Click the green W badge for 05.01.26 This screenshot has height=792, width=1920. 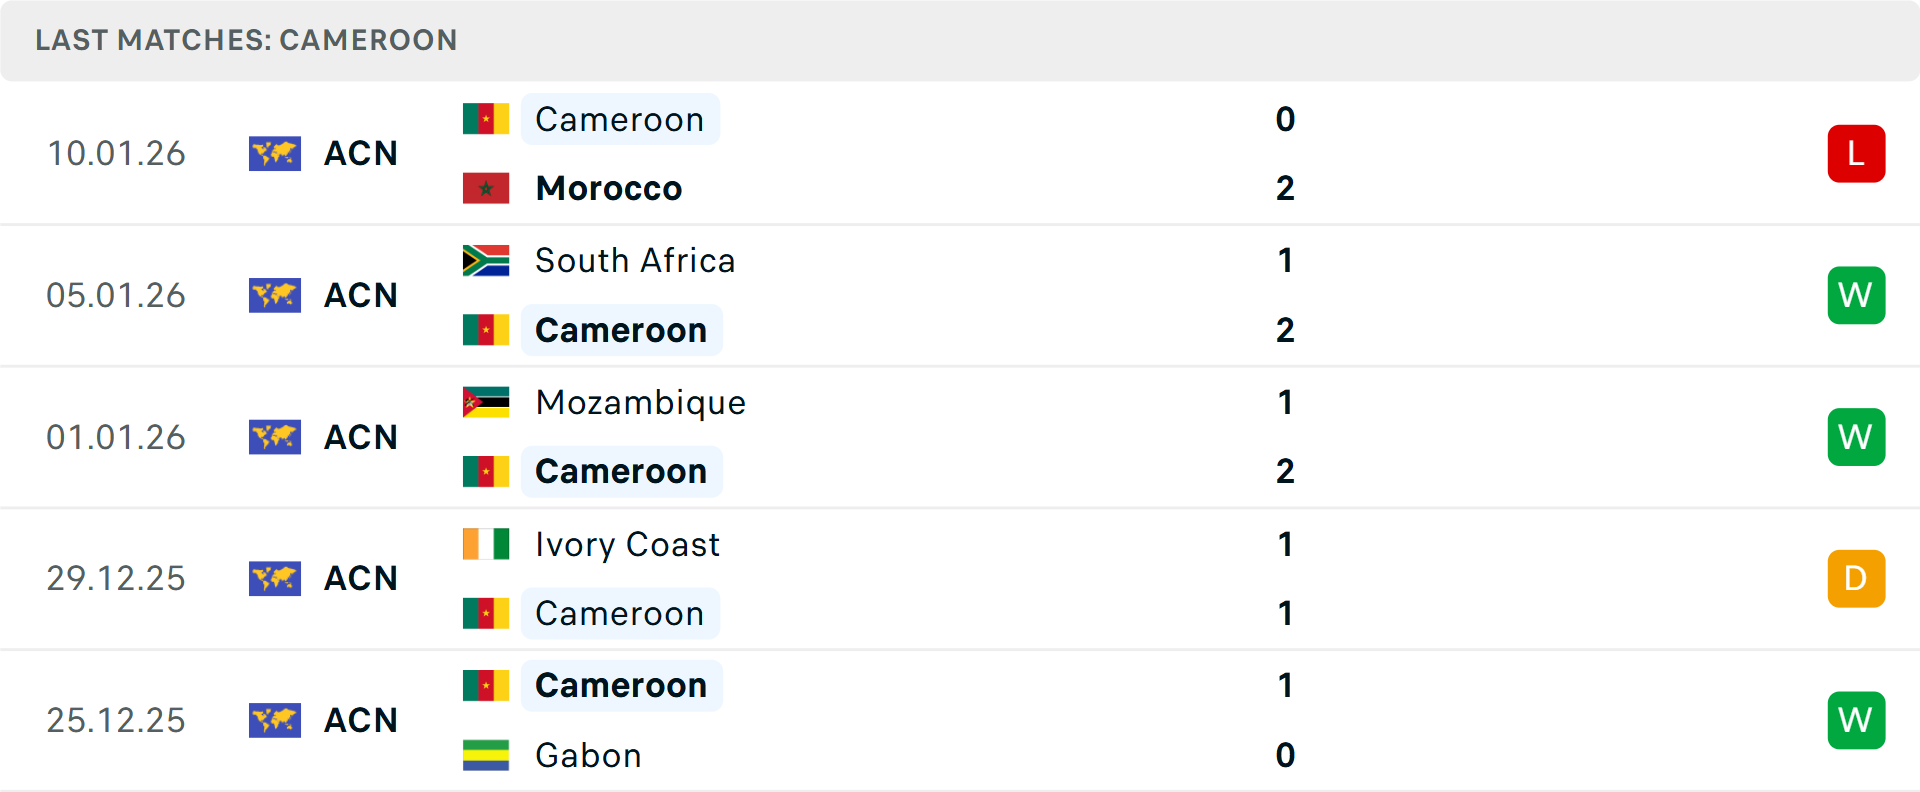[x=1856, y=295]
